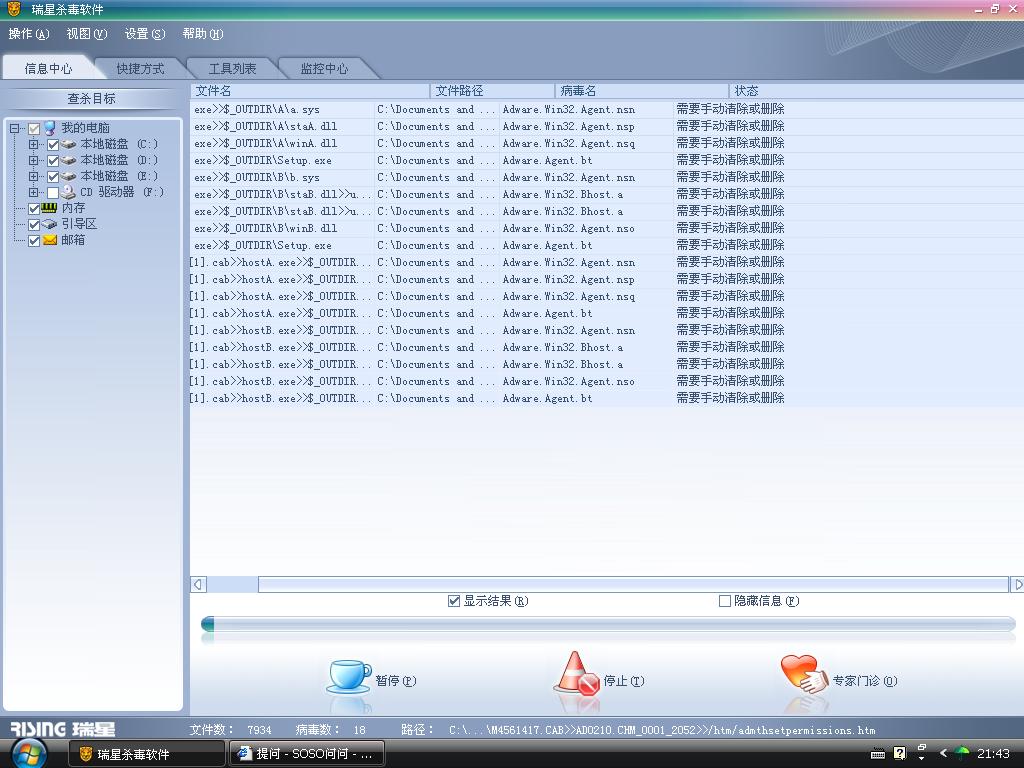Expand hidden tray icons arrow
This screenshot has width=1024, height=768.
(943, 753)
